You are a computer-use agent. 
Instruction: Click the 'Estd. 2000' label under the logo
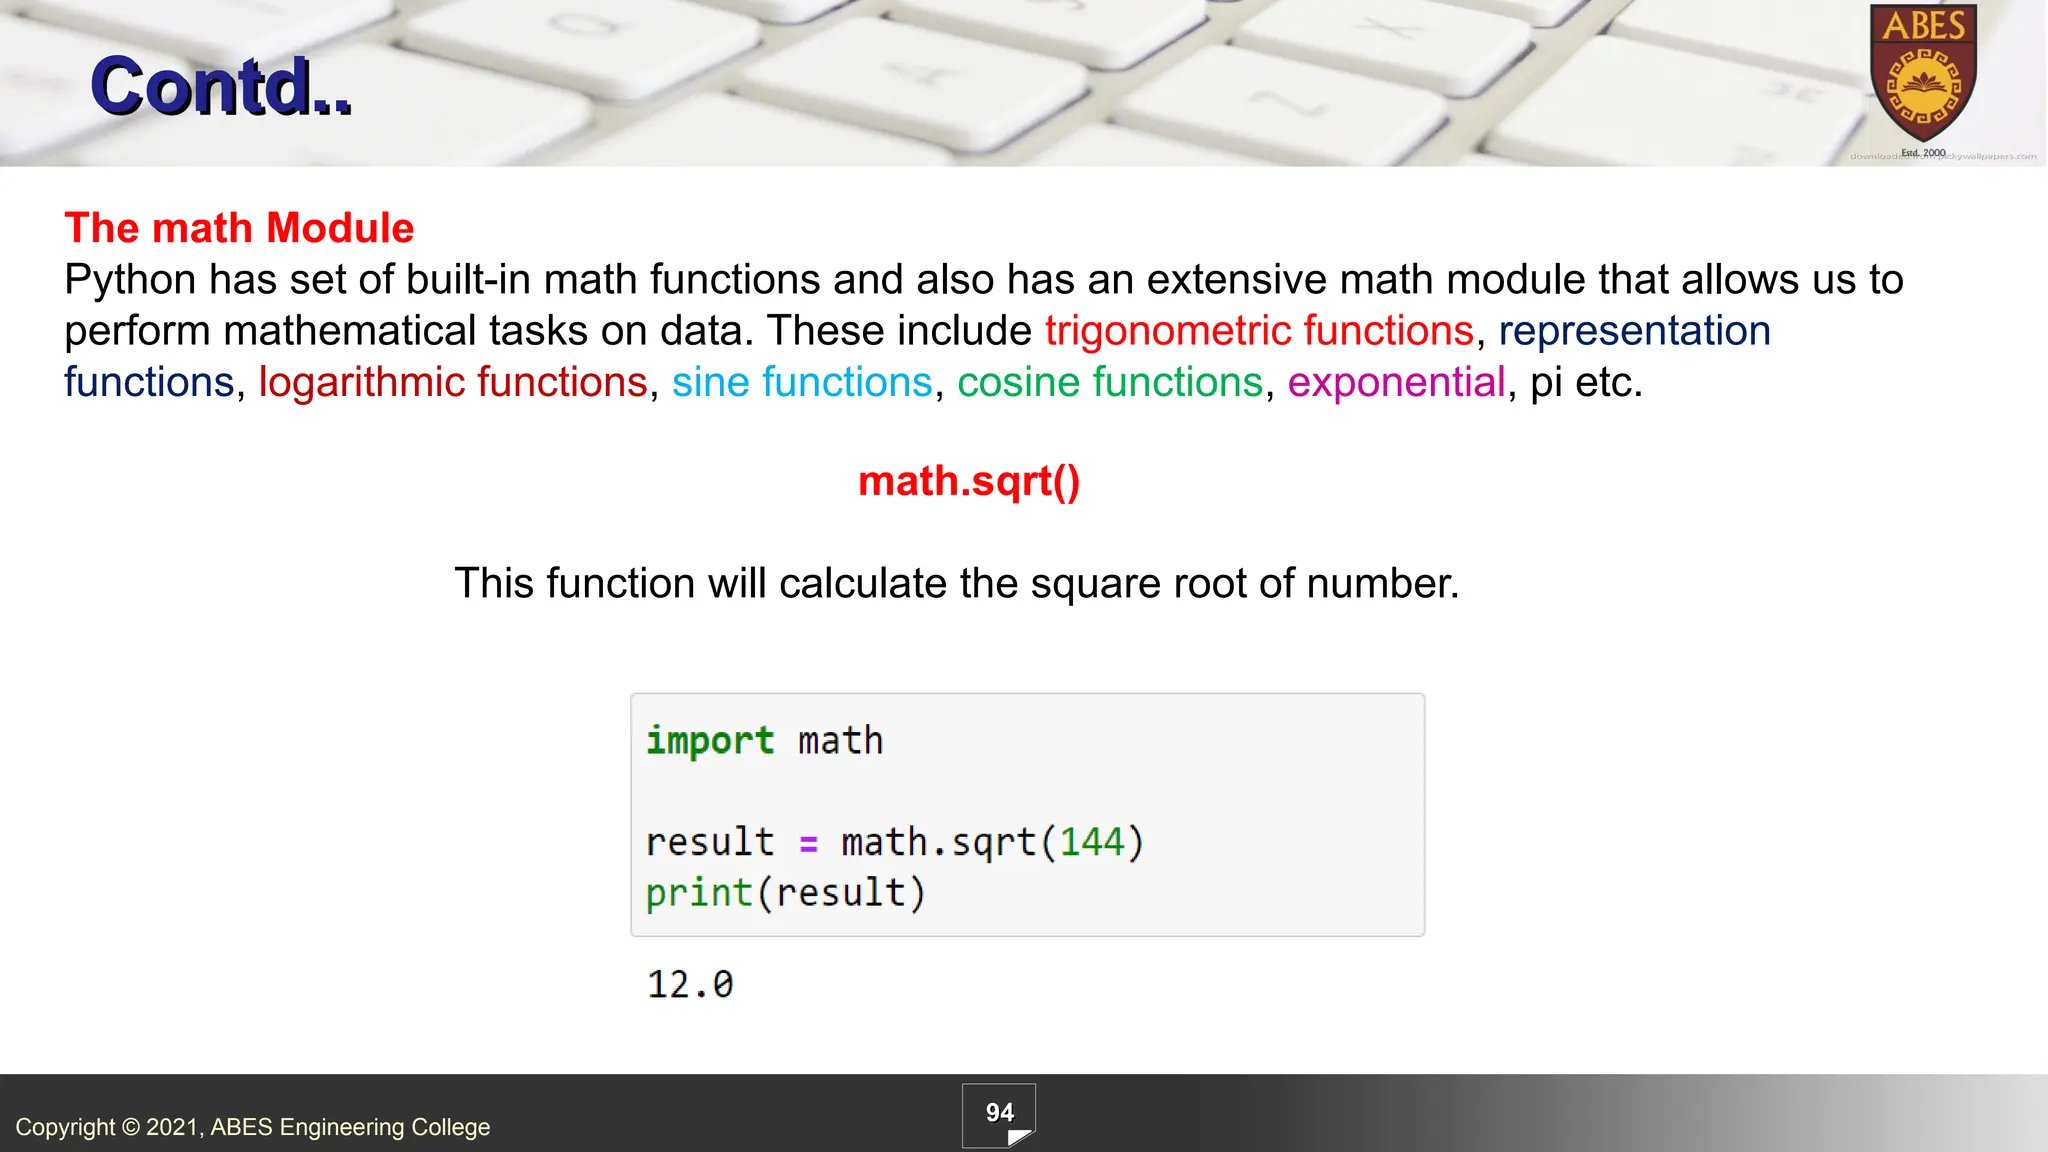(1923, 153)
